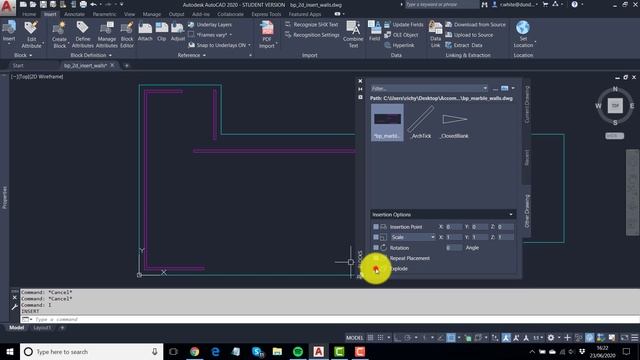The height and width of the screenshot is (360, 640).
Task: Open Chrome from the taskbar
Action: [x=195, y=351]
